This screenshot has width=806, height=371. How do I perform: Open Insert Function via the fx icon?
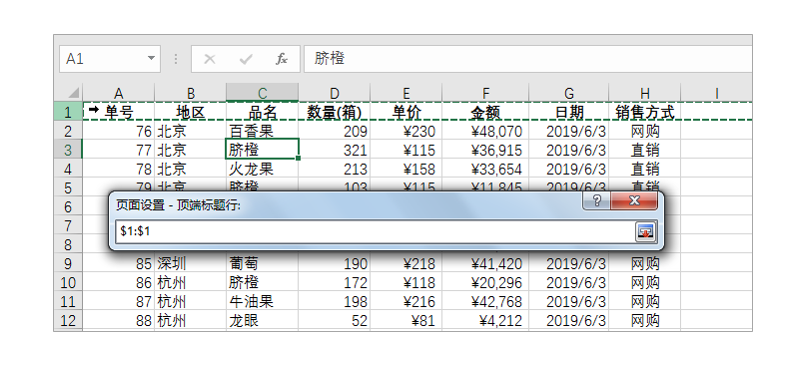pyautogui.click(x=281, y=59)
